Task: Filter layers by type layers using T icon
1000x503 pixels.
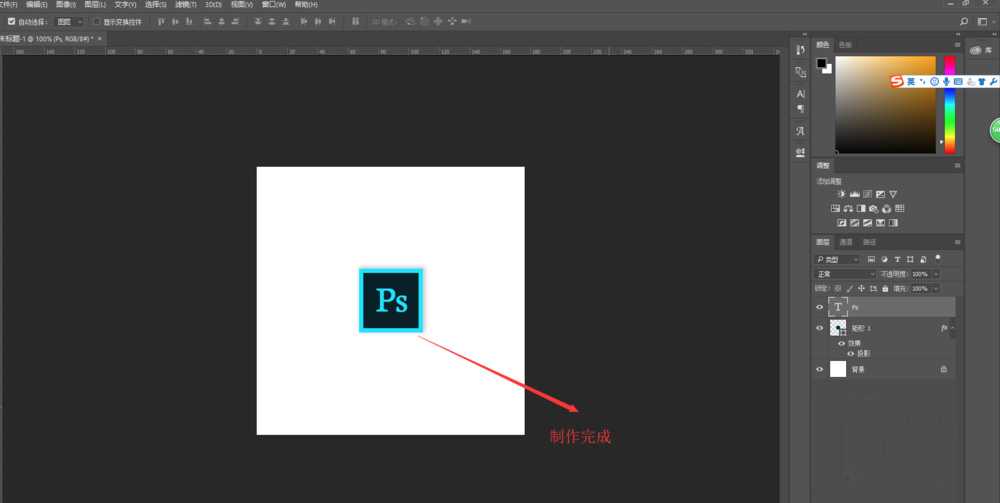Action: coord(897,259)
